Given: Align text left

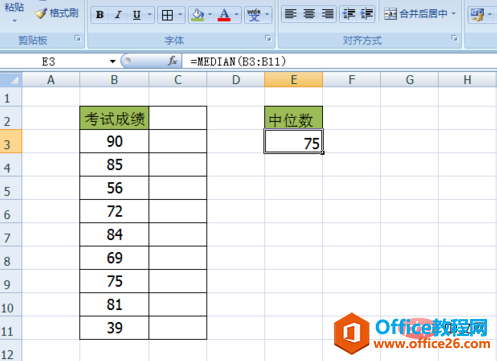Looking at the screenshot, I should (291, 14).
